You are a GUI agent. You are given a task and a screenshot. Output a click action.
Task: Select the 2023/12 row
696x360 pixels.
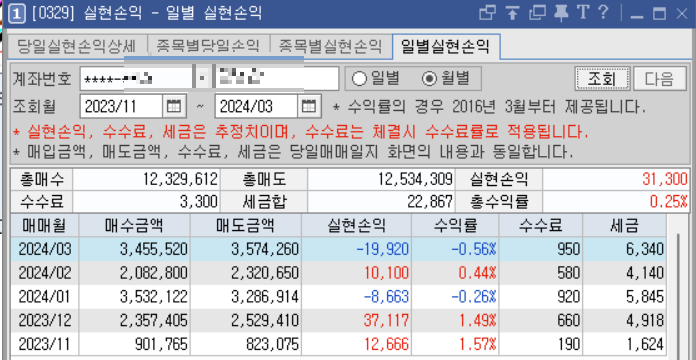338,320
